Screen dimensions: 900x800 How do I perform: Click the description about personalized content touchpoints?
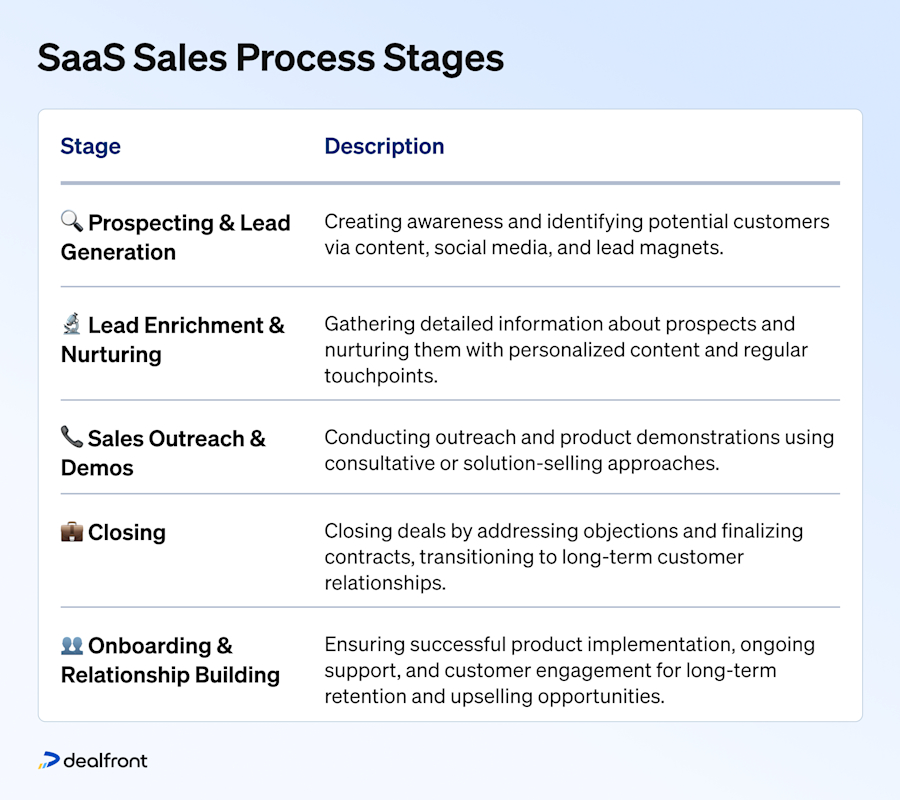coord(566,349)
